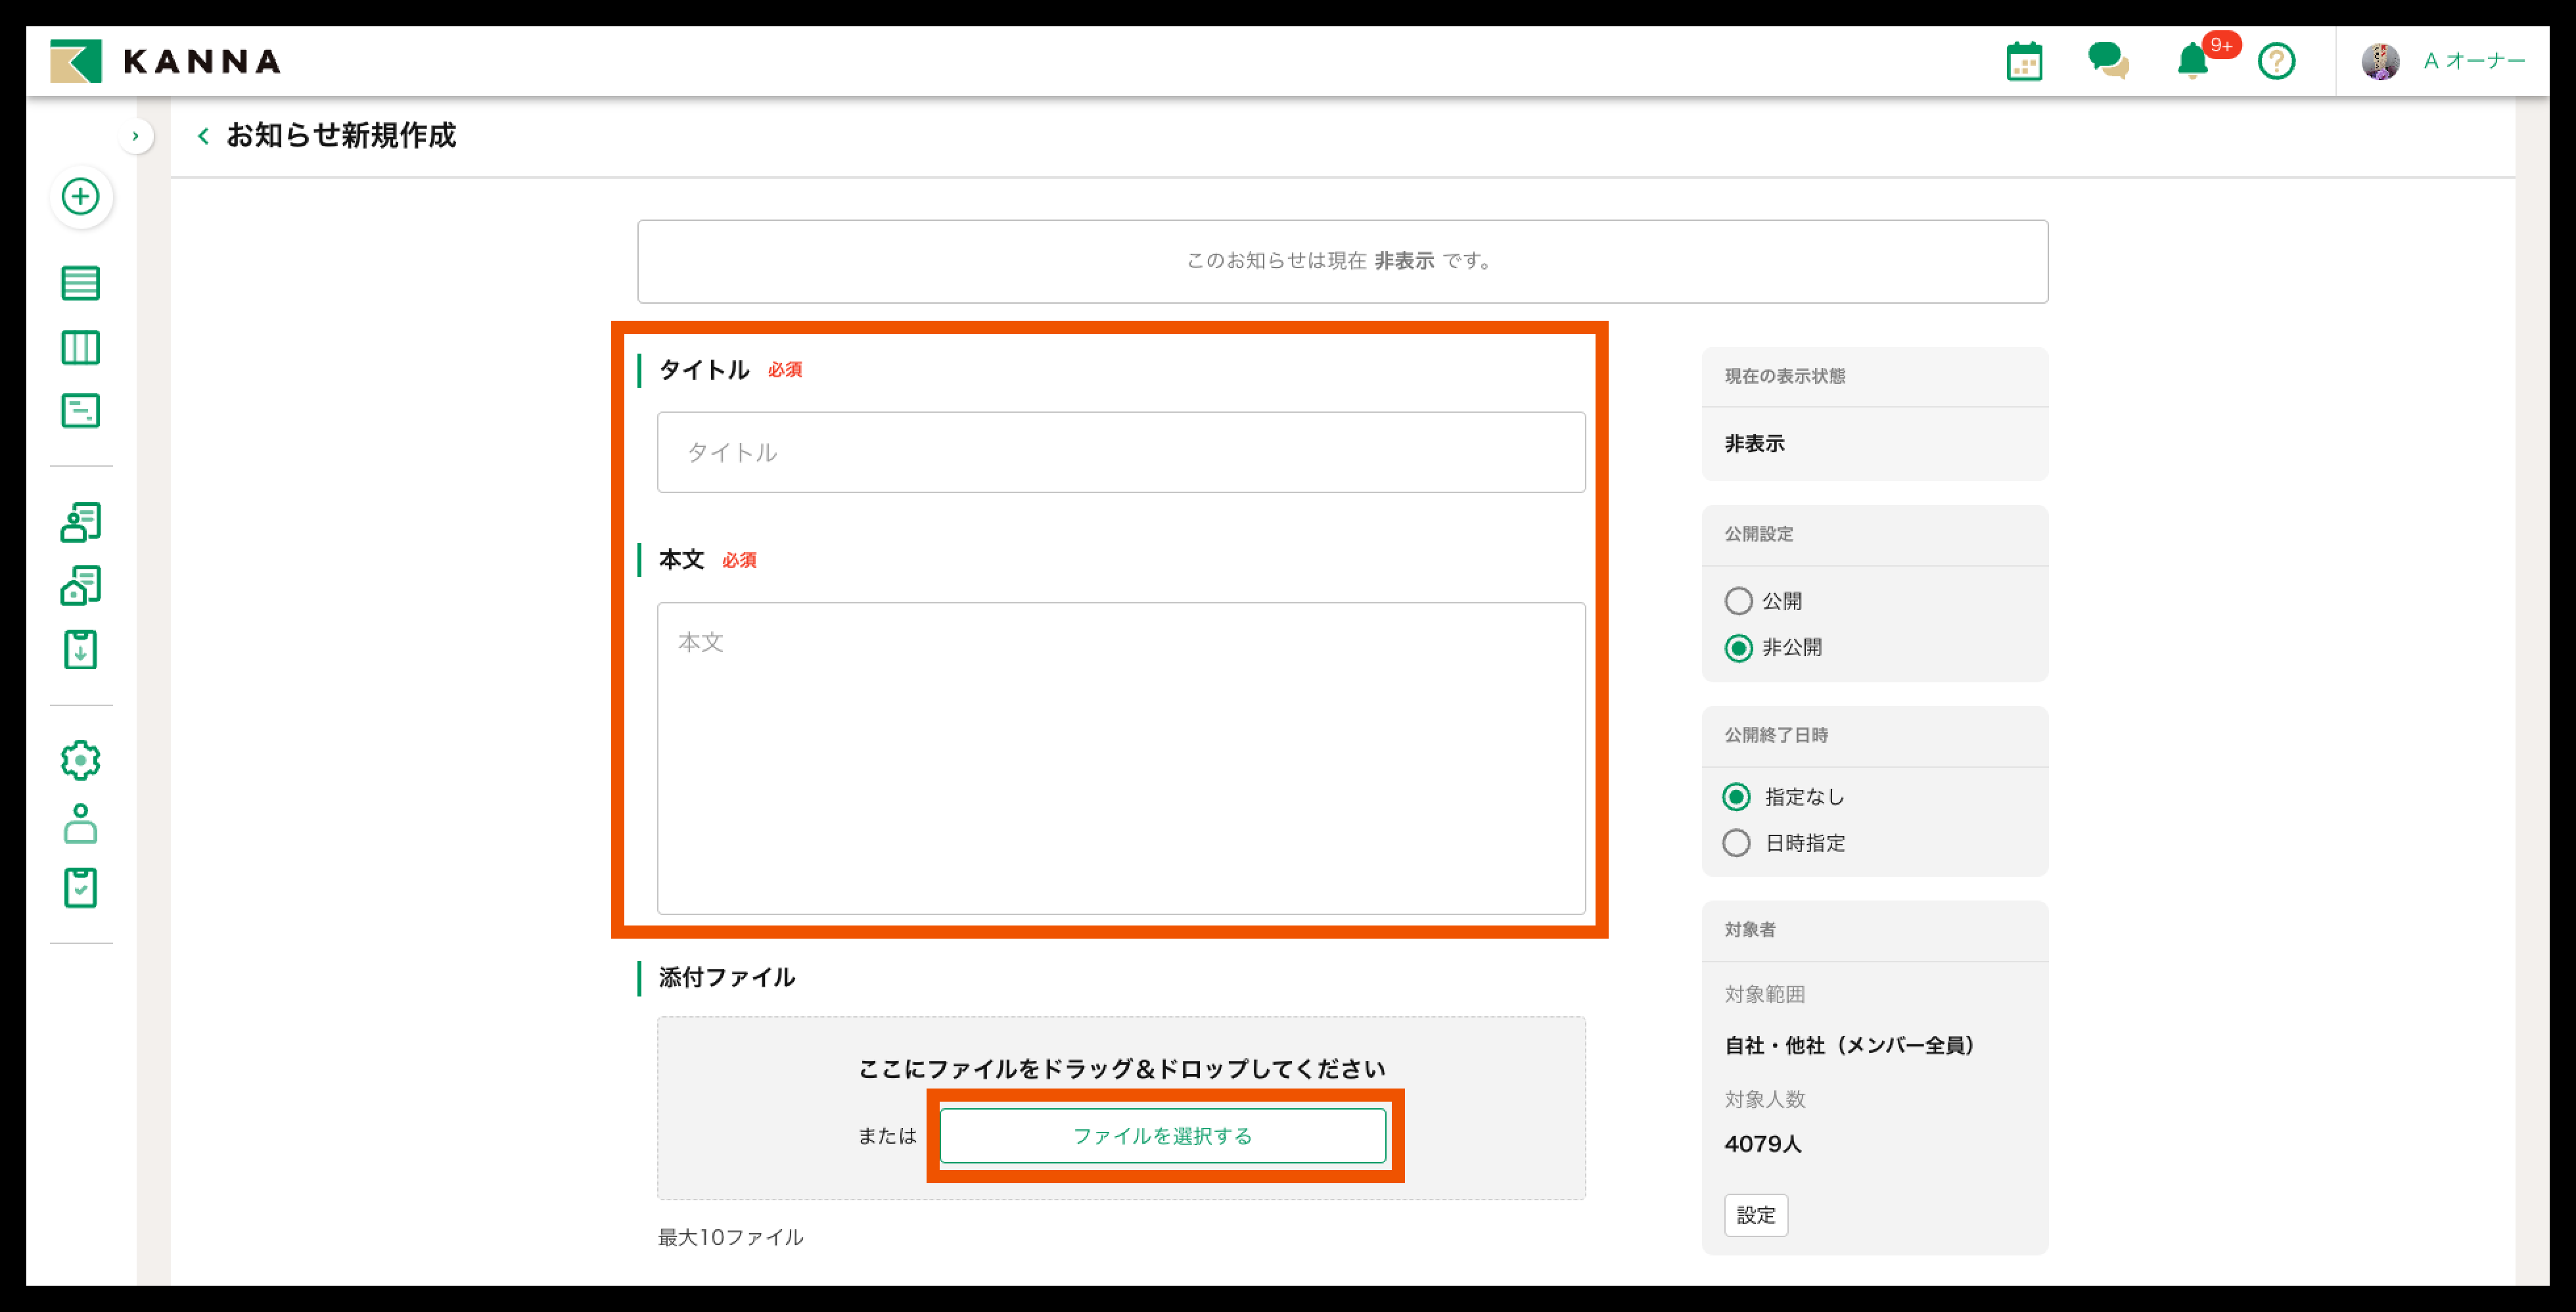Open the list view icon in sidebar
Viewport: 2576px width, 1312px height.
point(80,283)
